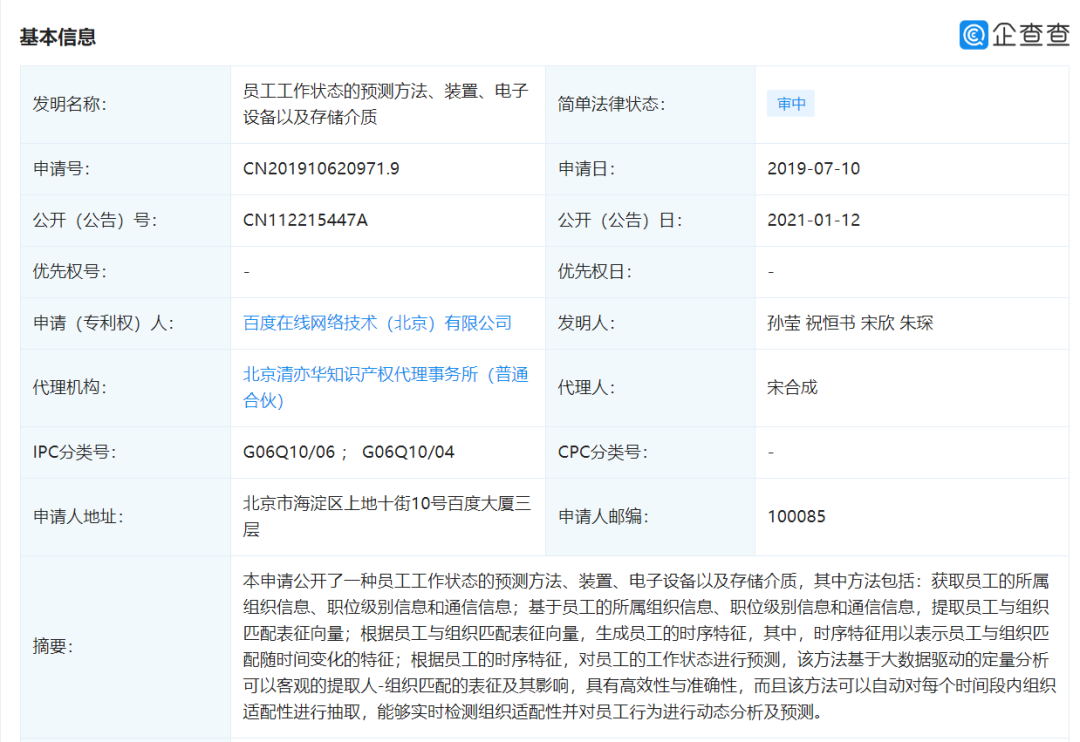Click the 发明名称 row label
1080x742 pixels.
pyautogui.click(x=70, y=104)
